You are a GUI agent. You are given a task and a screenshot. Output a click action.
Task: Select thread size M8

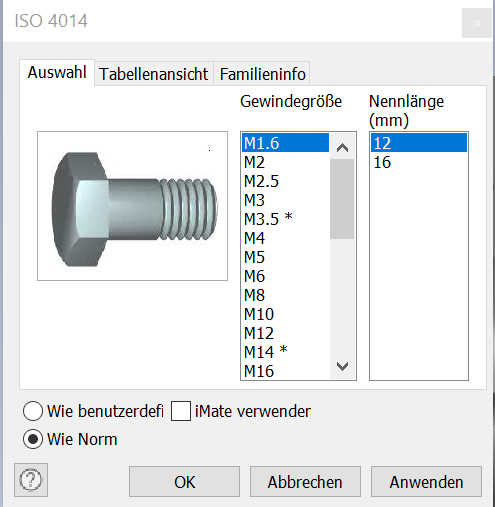pyautogui.click(x=285, y=295)
